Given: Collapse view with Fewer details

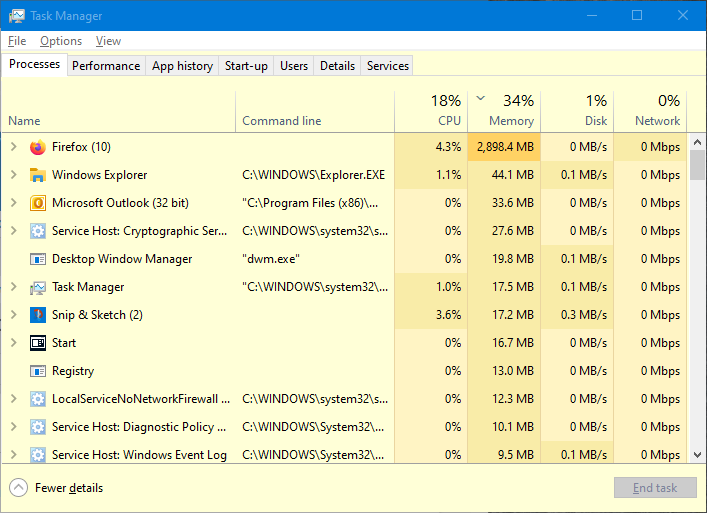Looking at the screenshot, I should (56, 488).
